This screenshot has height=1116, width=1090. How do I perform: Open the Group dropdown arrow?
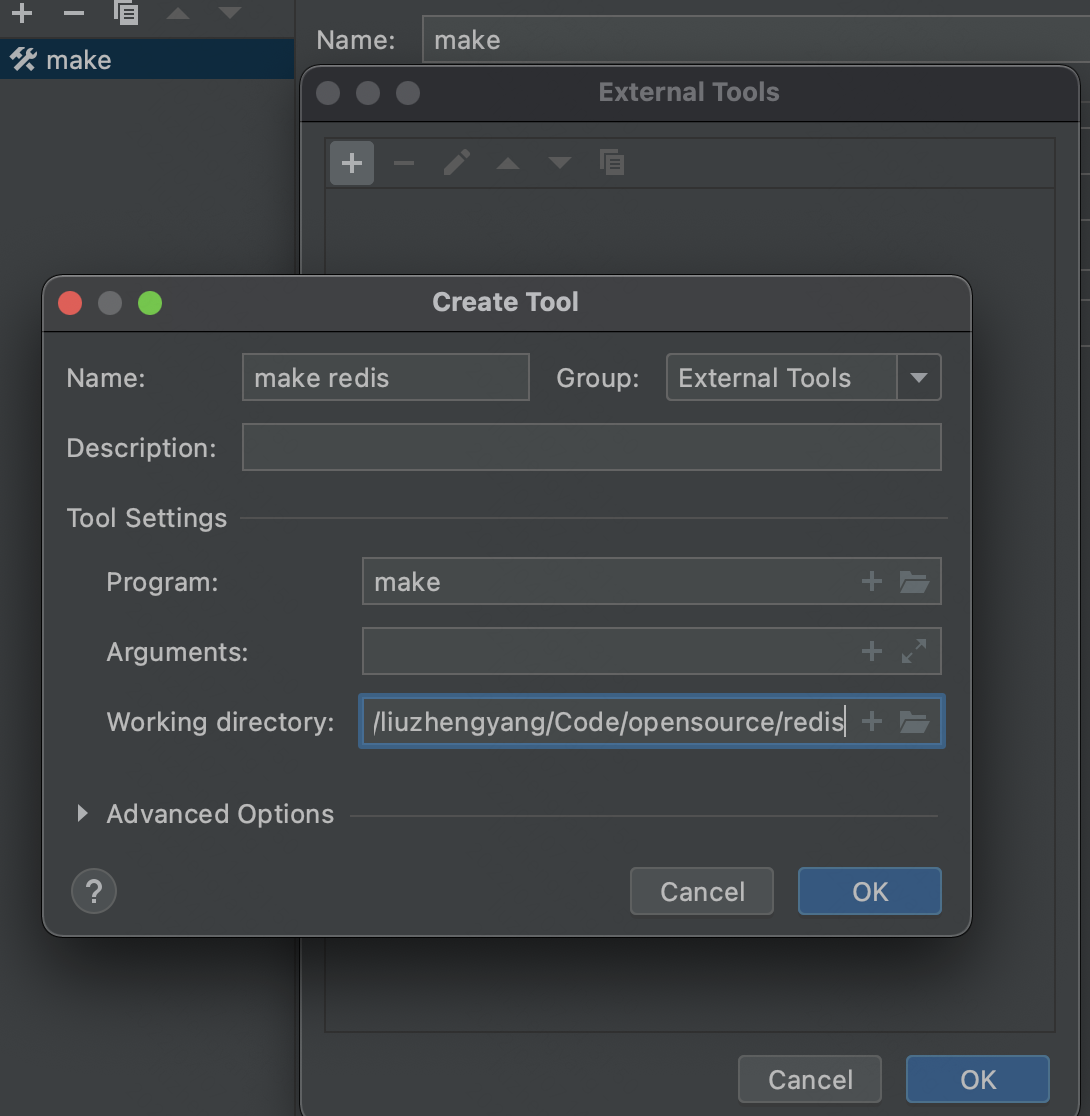pyautogui.click(x=919, y=378)
